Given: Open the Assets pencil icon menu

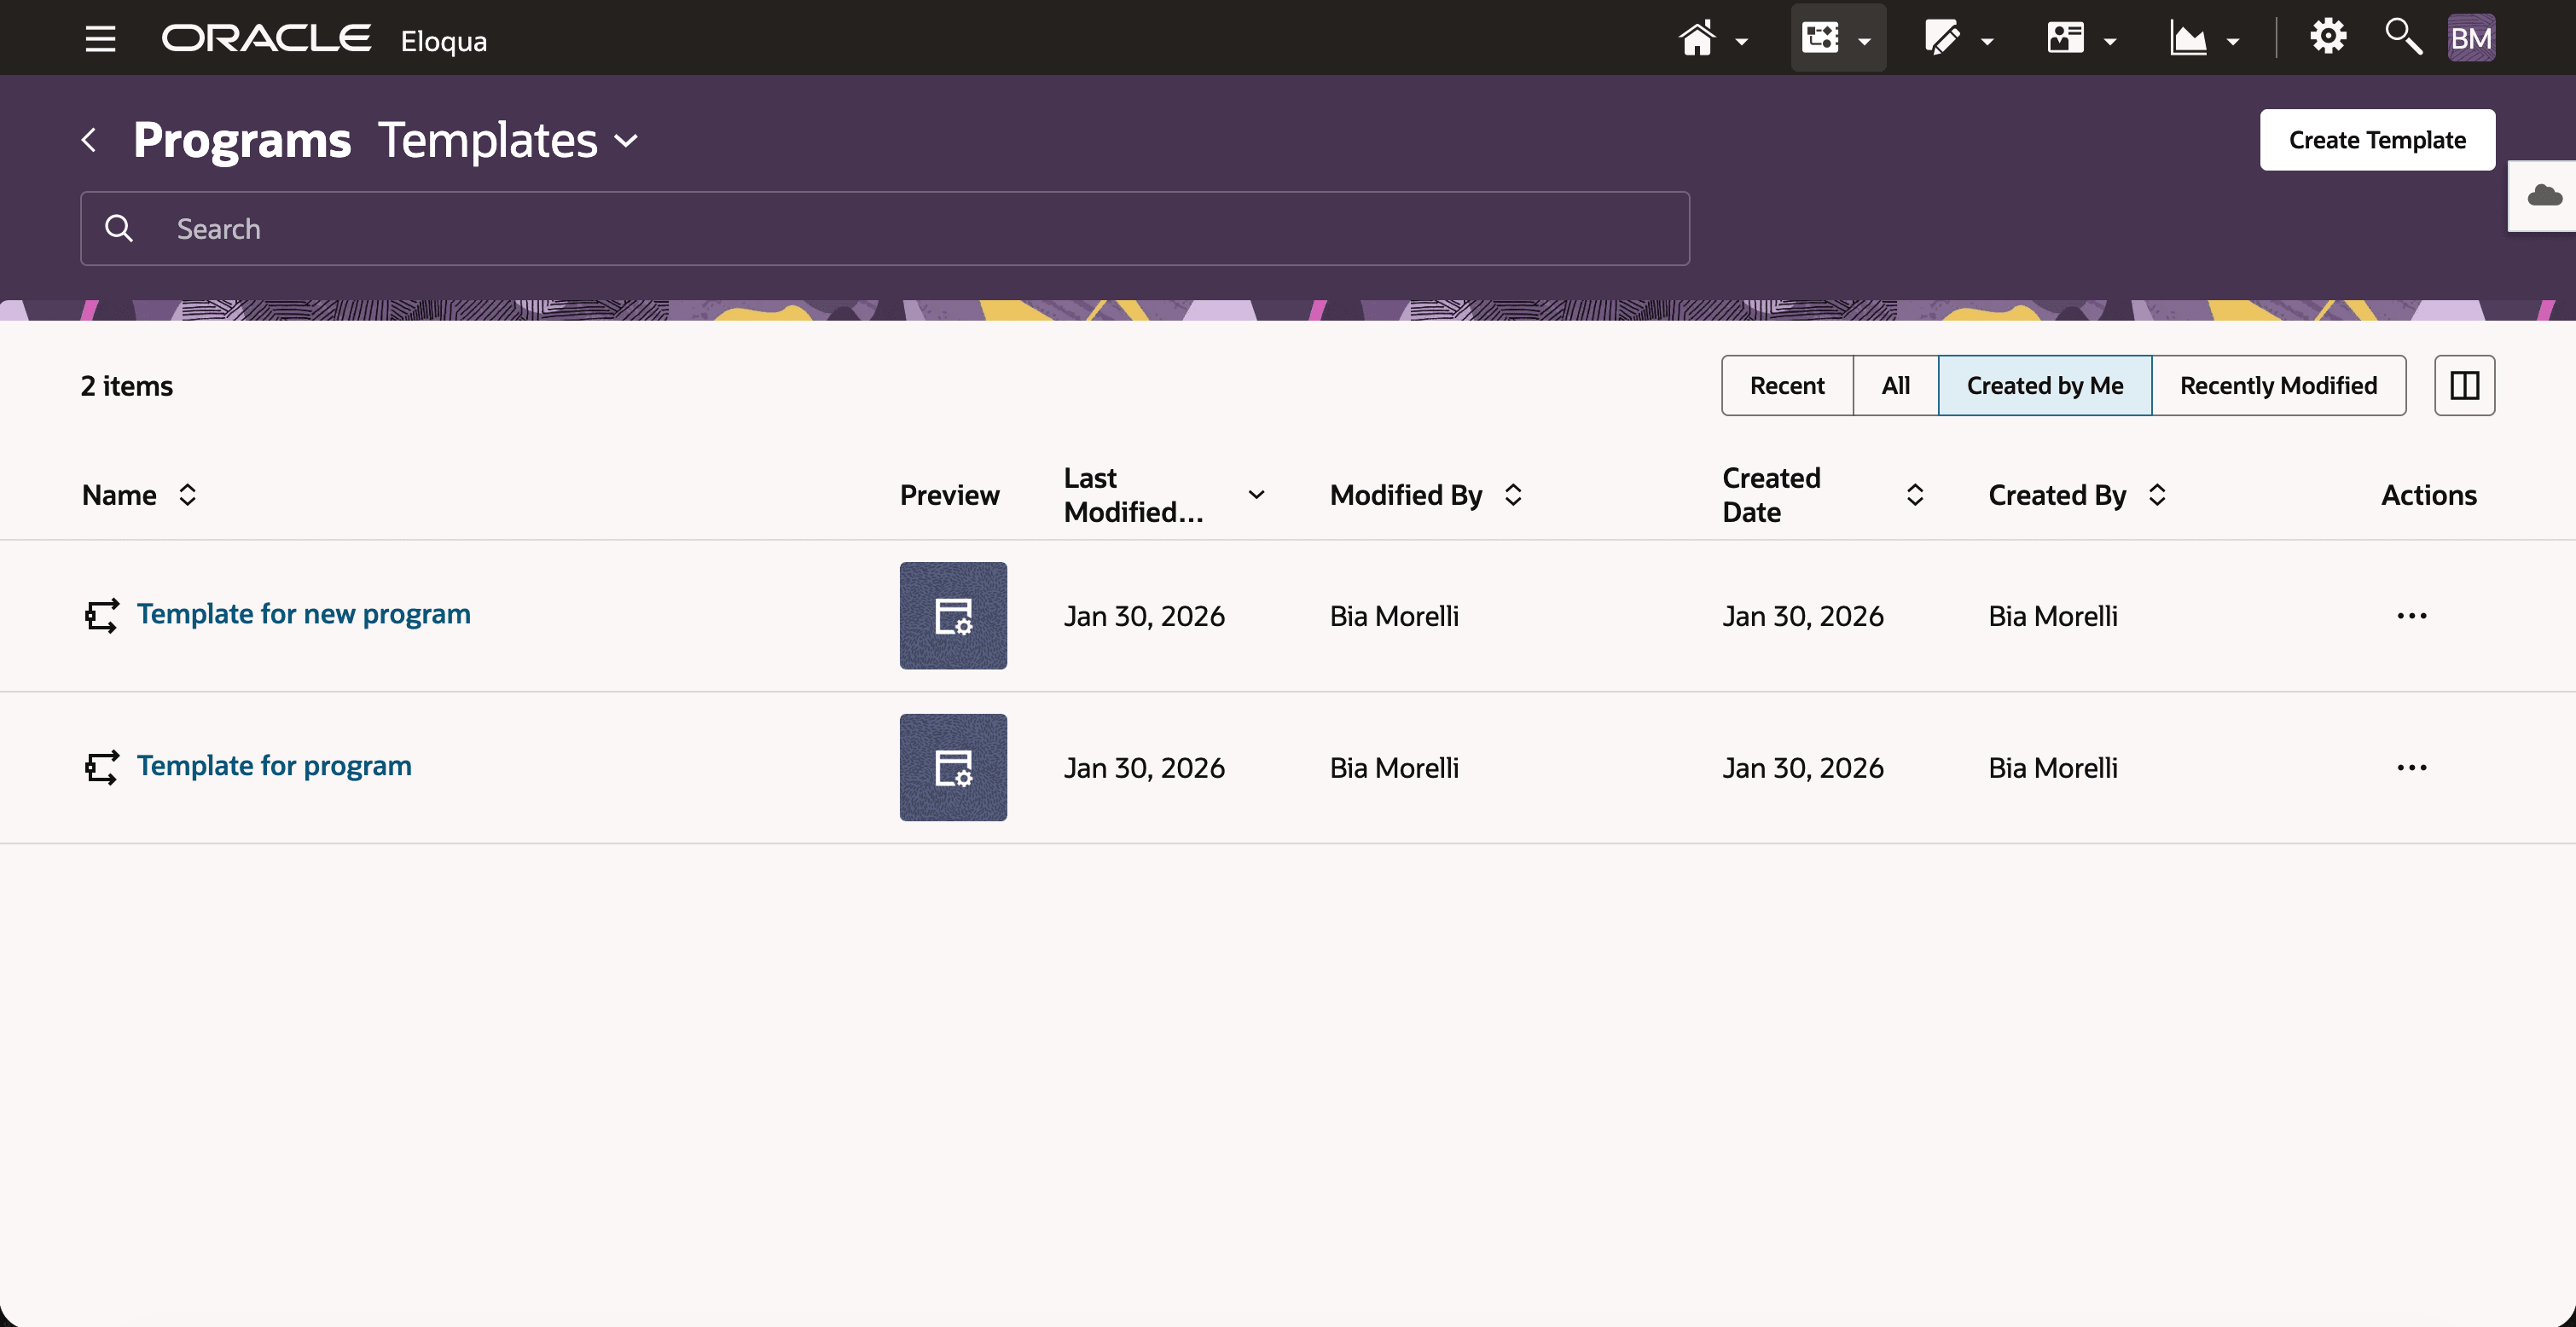Looking at the screenshot, I should coord(1942,39).
